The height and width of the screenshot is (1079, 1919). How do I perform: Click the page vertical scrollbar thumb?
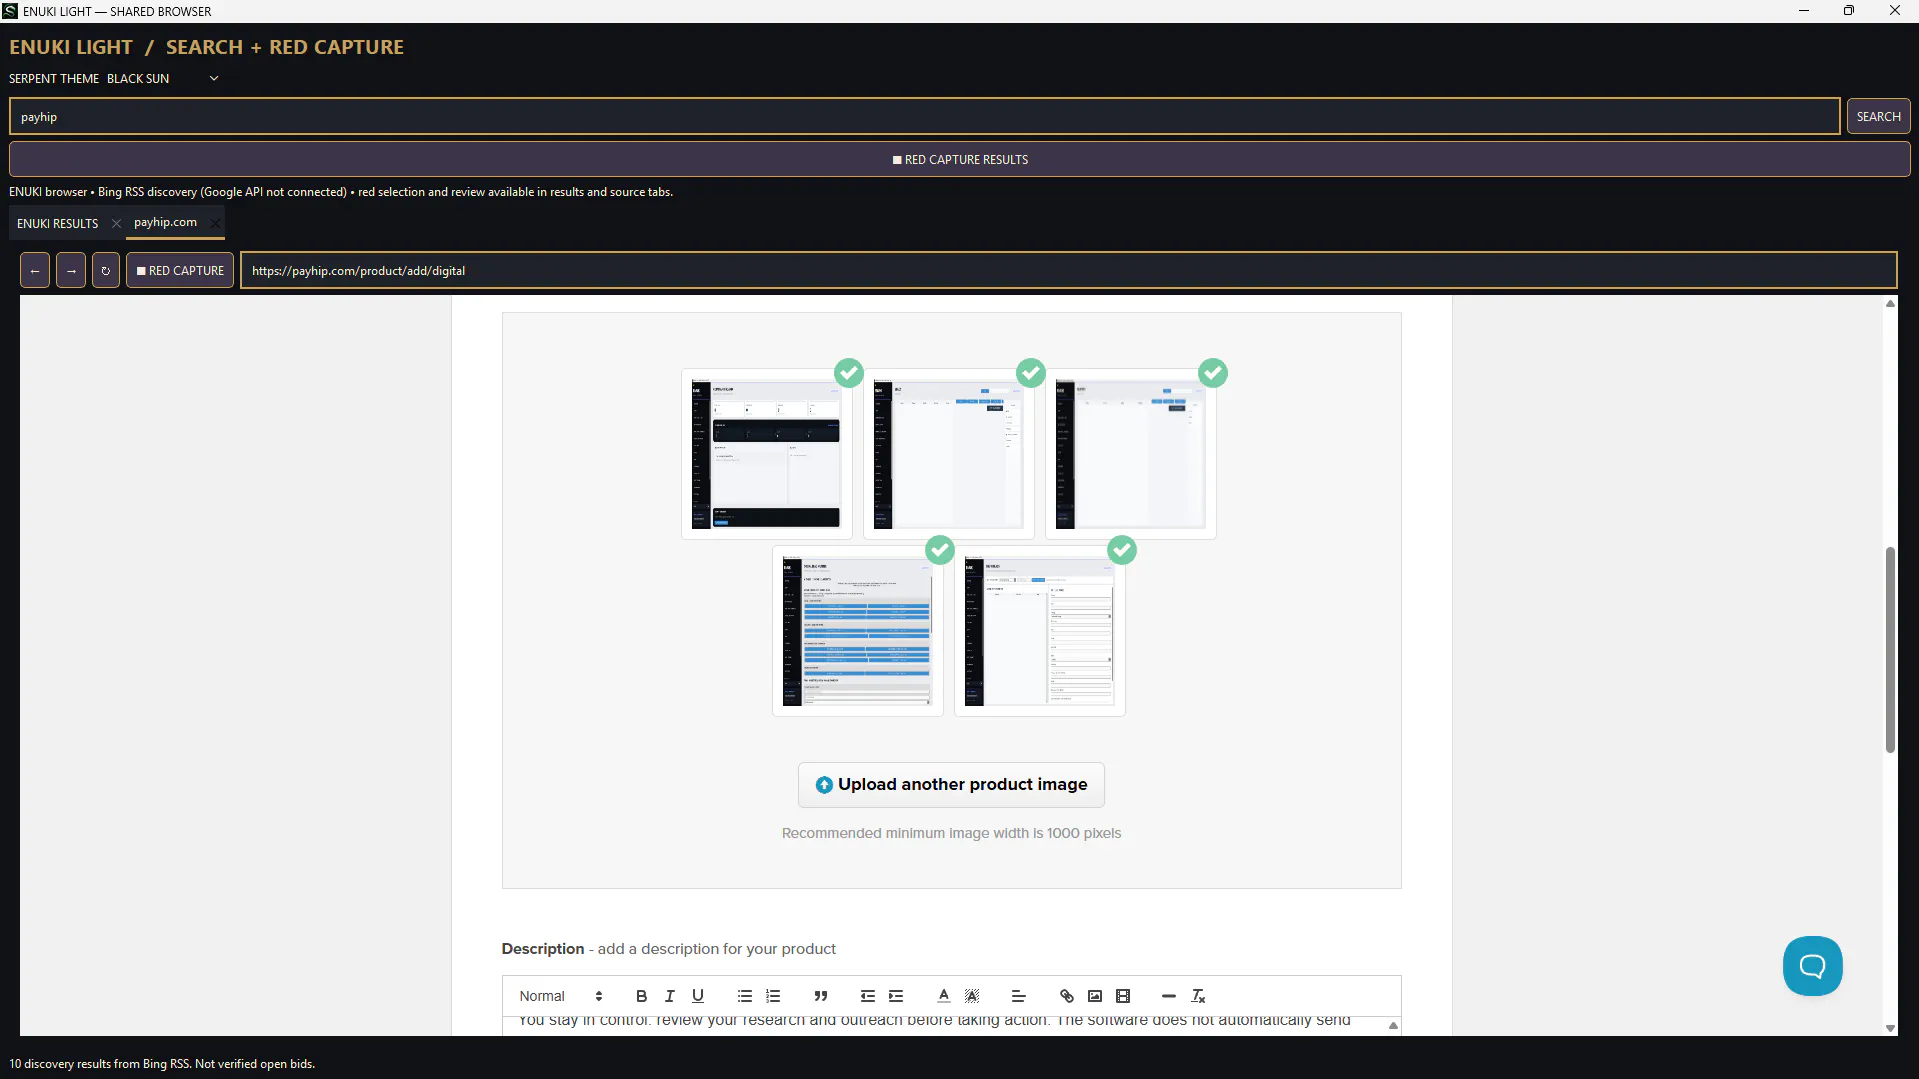(1890, 650)
